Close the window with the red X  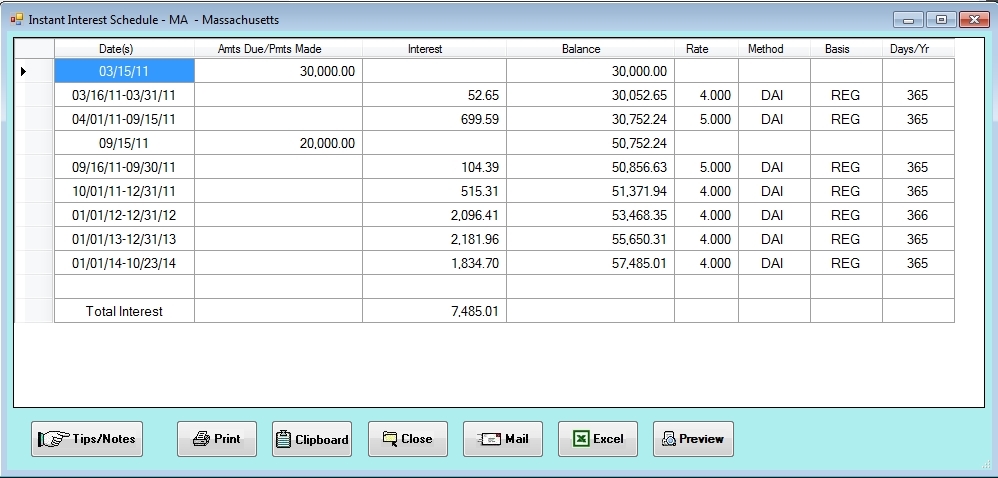(x=974, y=20)
